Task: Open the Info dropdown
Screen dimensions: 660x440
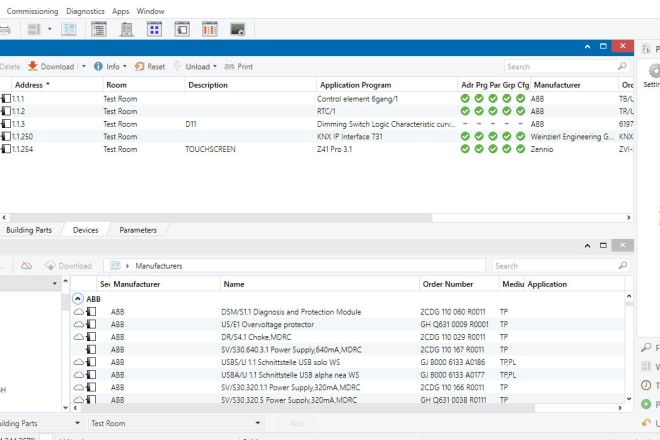Action: (110, 67)
